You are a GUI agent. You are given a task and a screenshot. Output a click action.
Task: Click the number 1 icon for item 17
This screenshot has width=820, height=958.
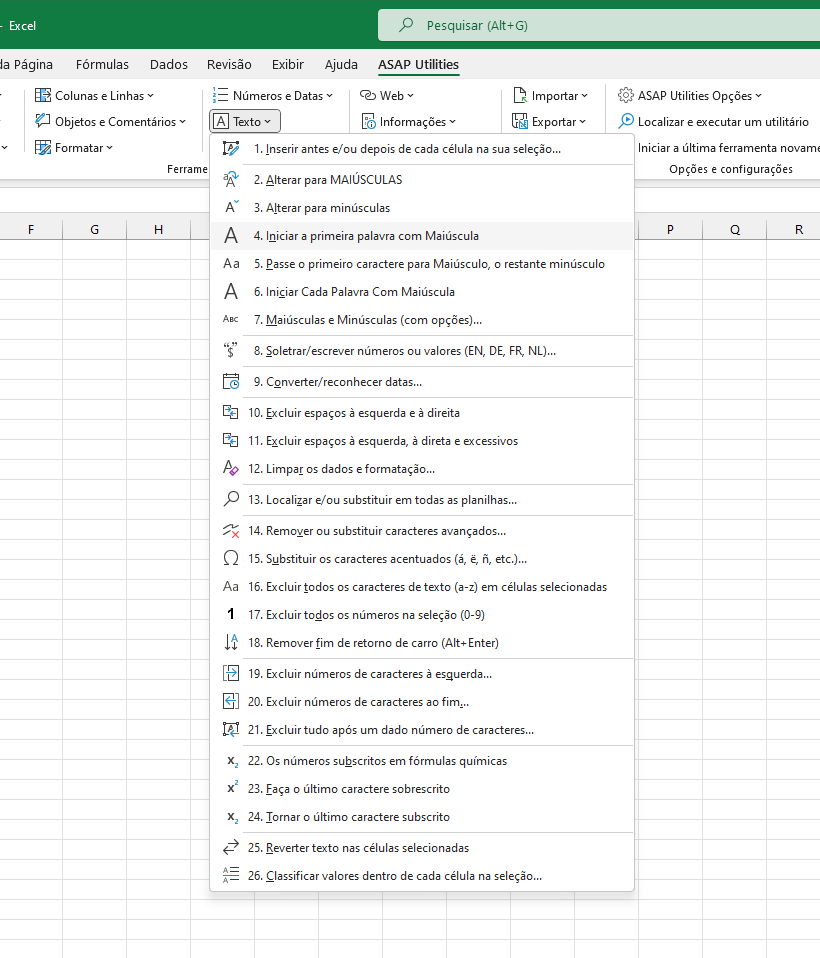230,614
